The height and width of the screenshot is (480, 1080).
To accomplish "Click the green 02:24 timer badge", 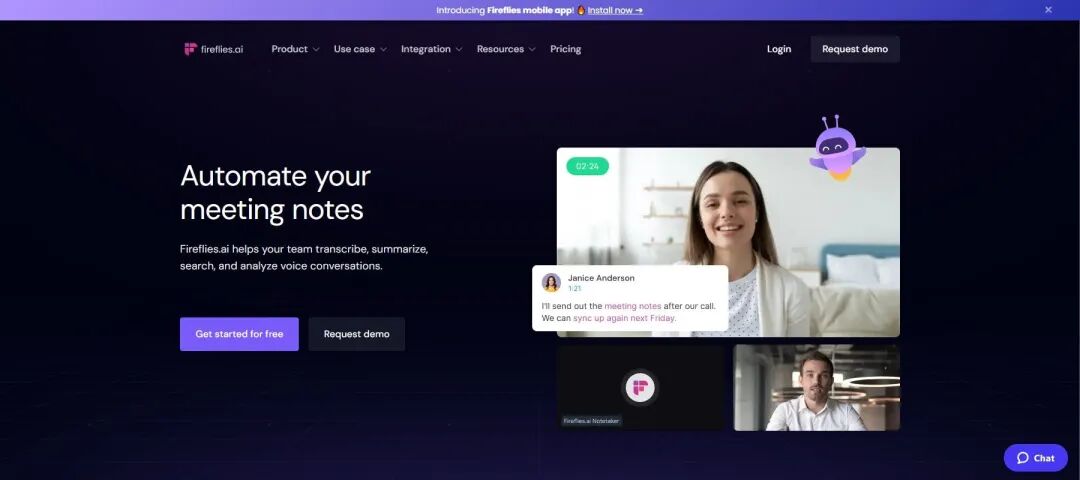I will coord(588,166).
